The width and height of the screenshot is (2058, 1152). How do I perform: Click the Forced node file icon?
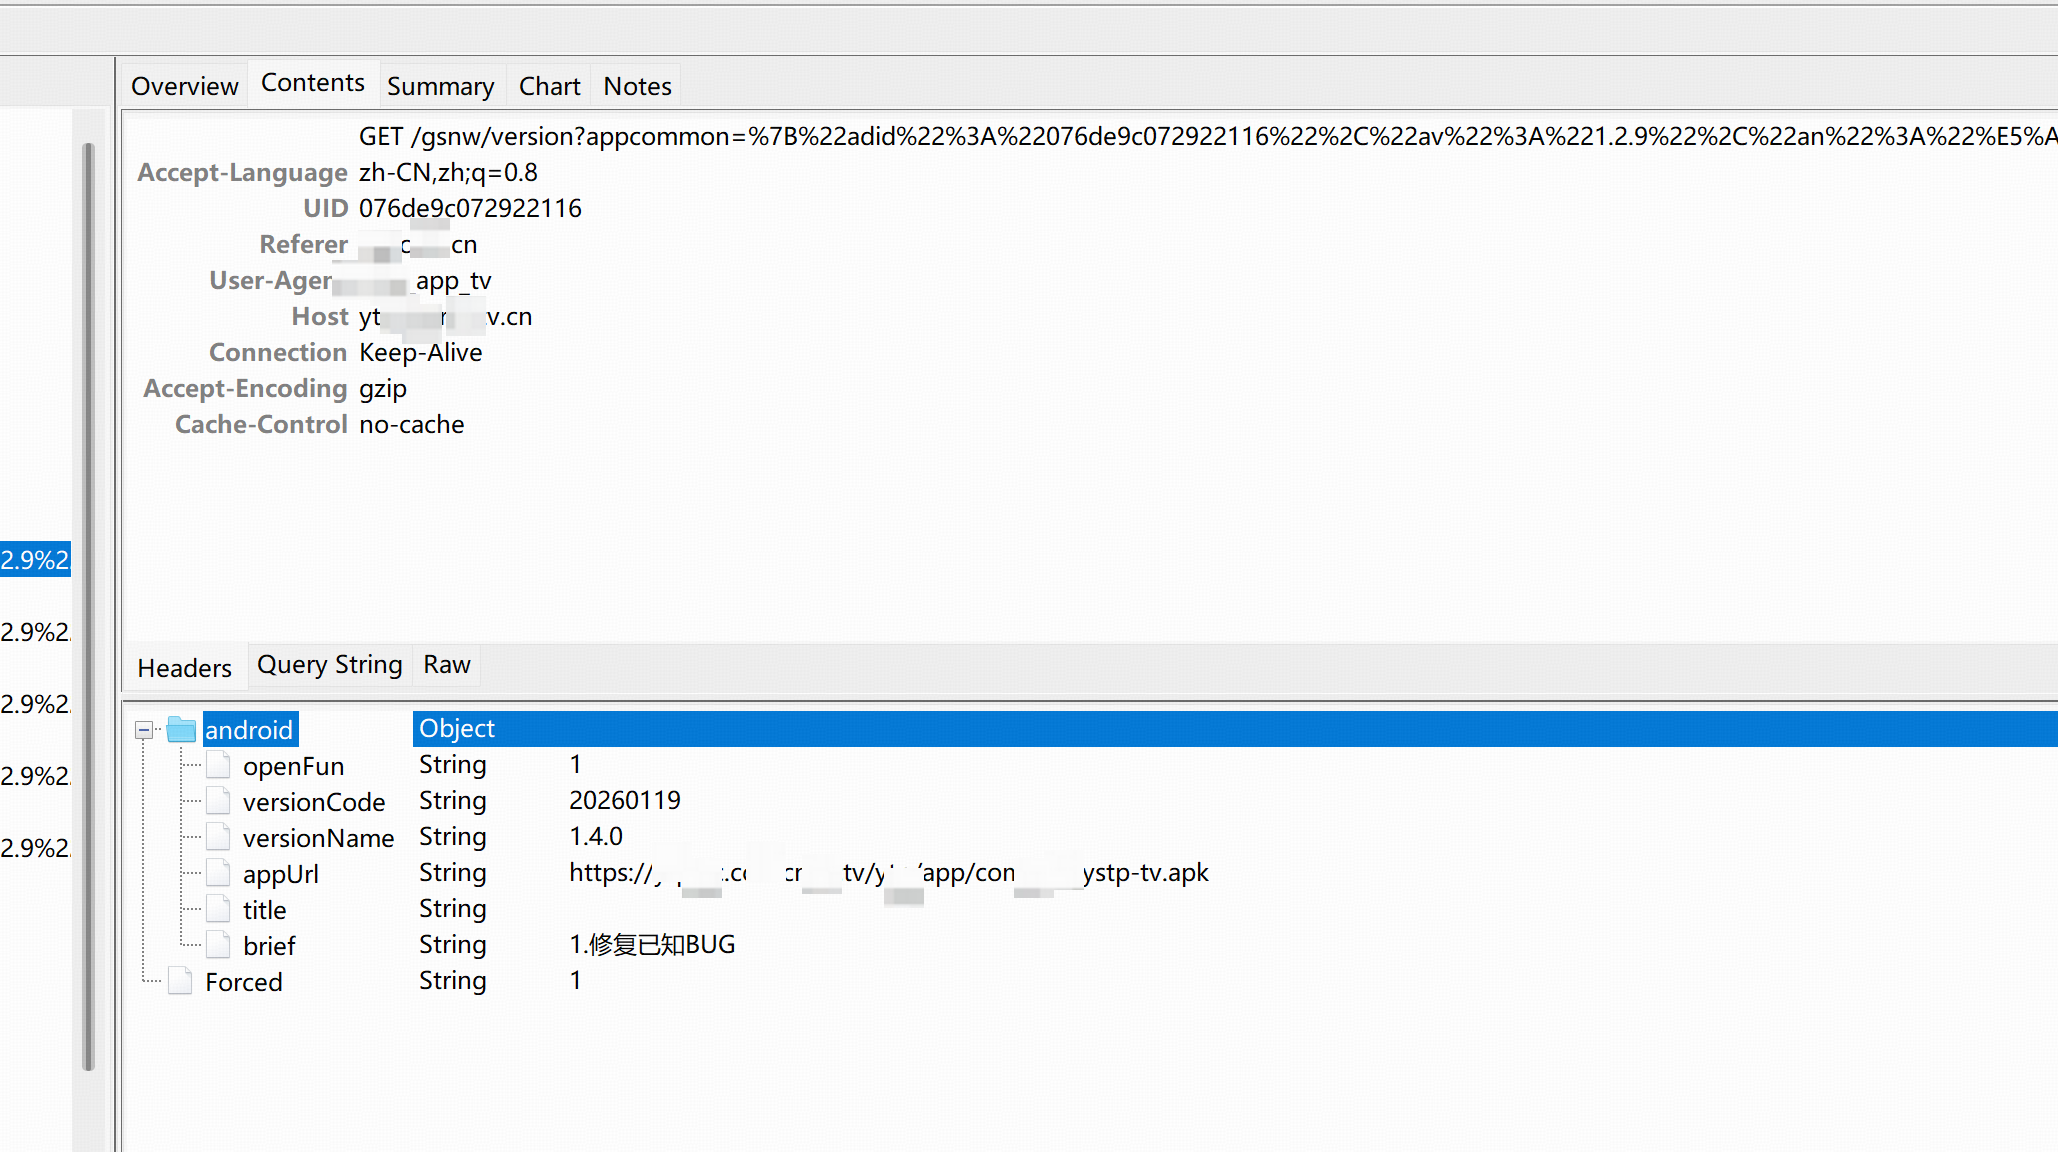pos(181,982)
